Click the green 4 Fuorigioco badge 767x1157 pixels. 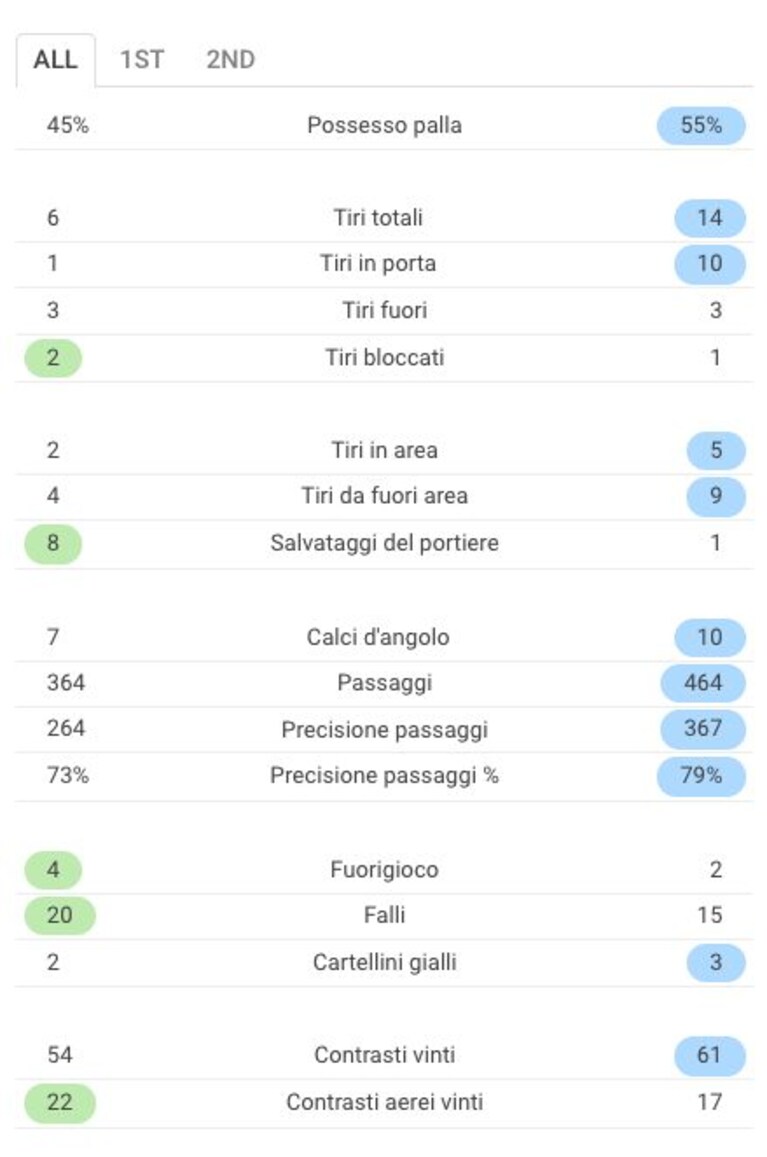[53, 870]
